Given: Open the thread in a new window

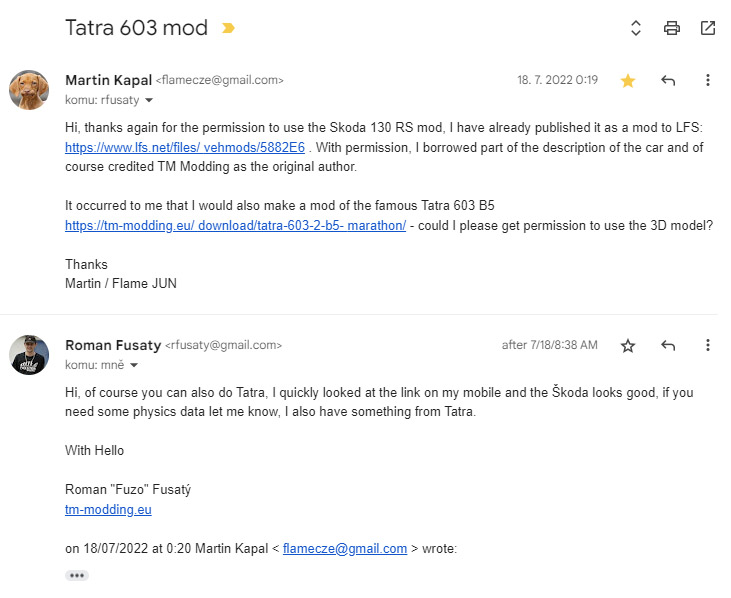Looking at the screenshot, I should [708, 28].
